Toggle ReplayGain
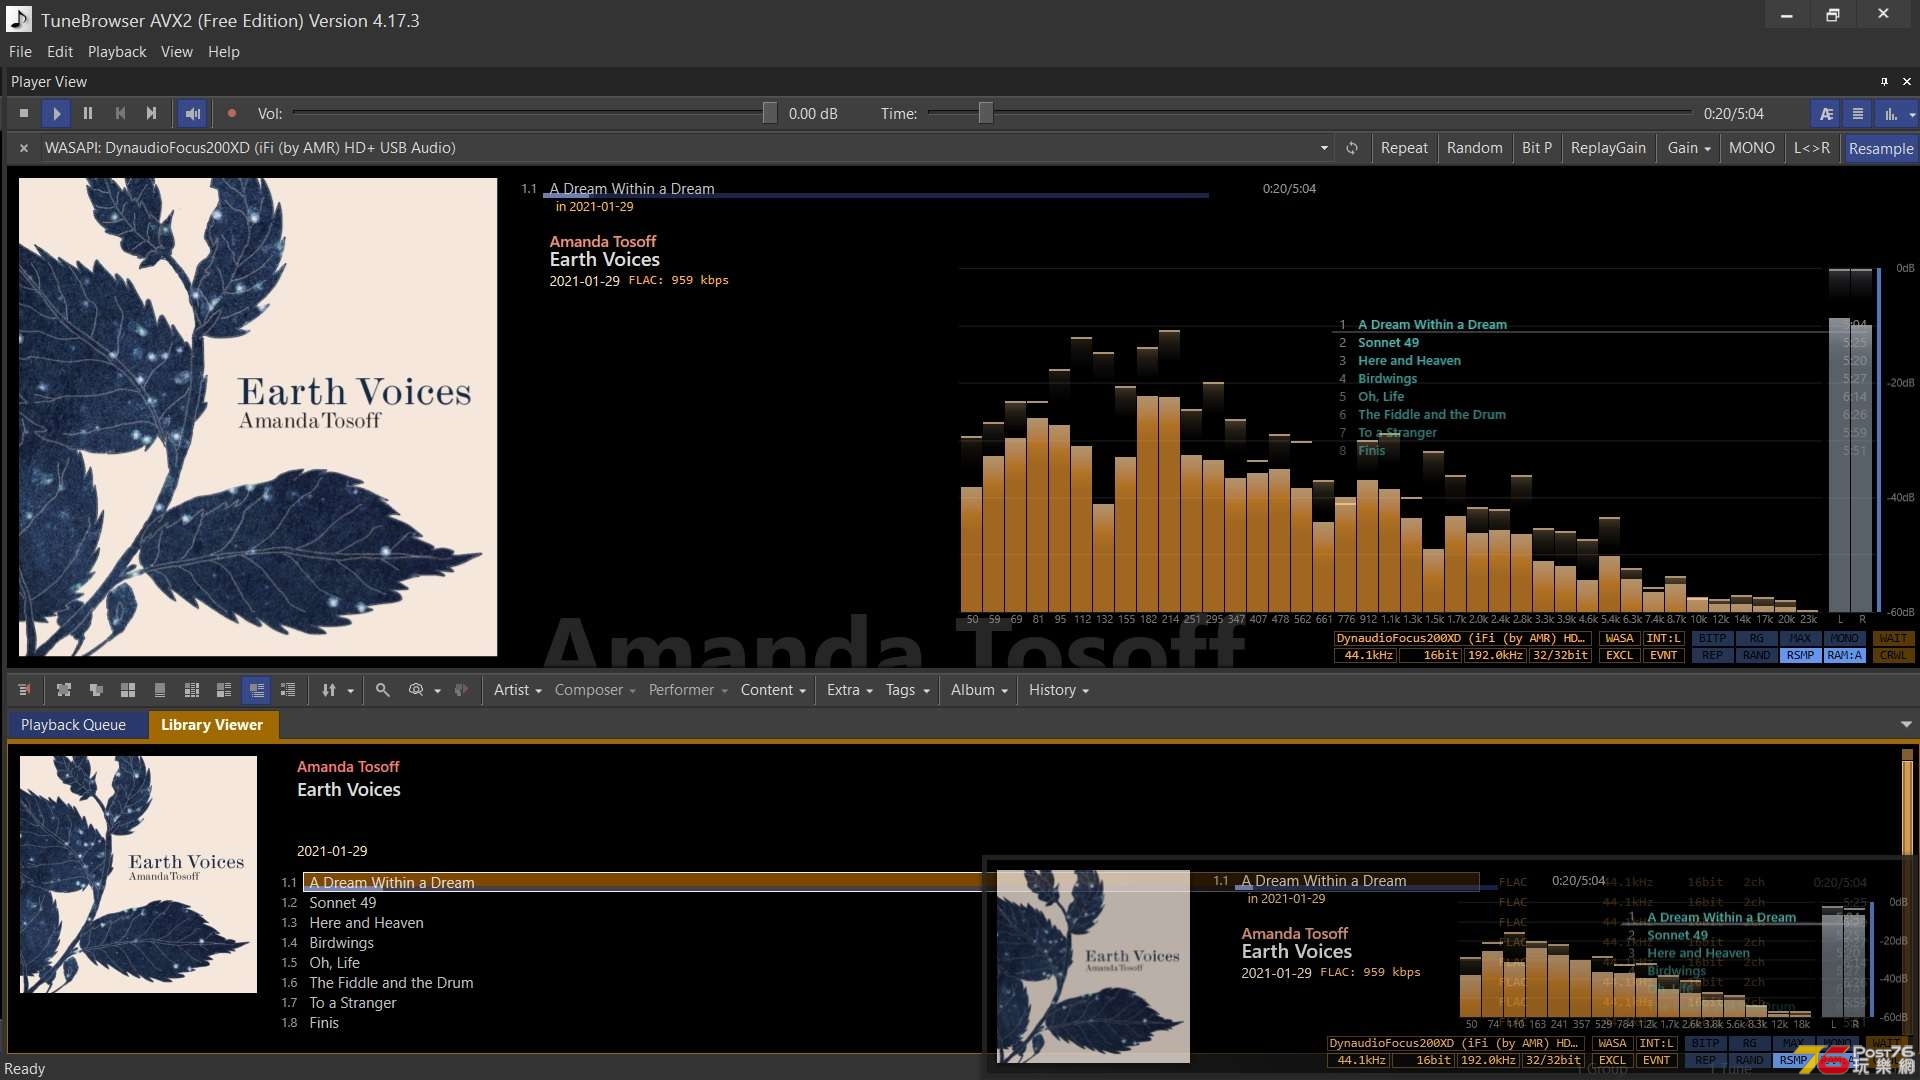This screenshot has width=1920, height=1080. [x=1608, y=148]
